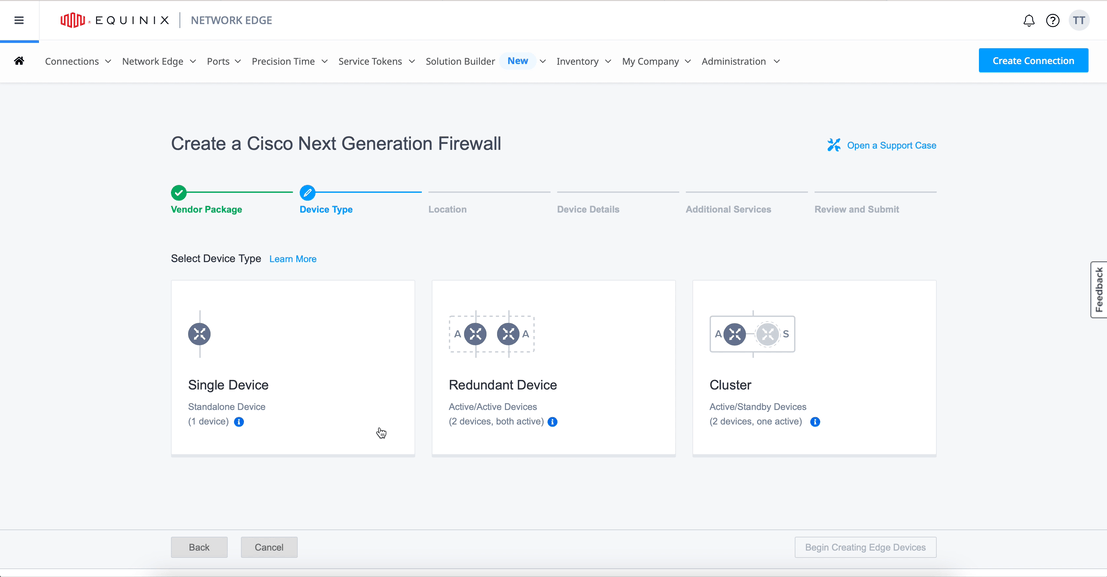The image size is (1107, 577).
Task: Click the info icon beside Active/Active Devices
Action: 552,422
